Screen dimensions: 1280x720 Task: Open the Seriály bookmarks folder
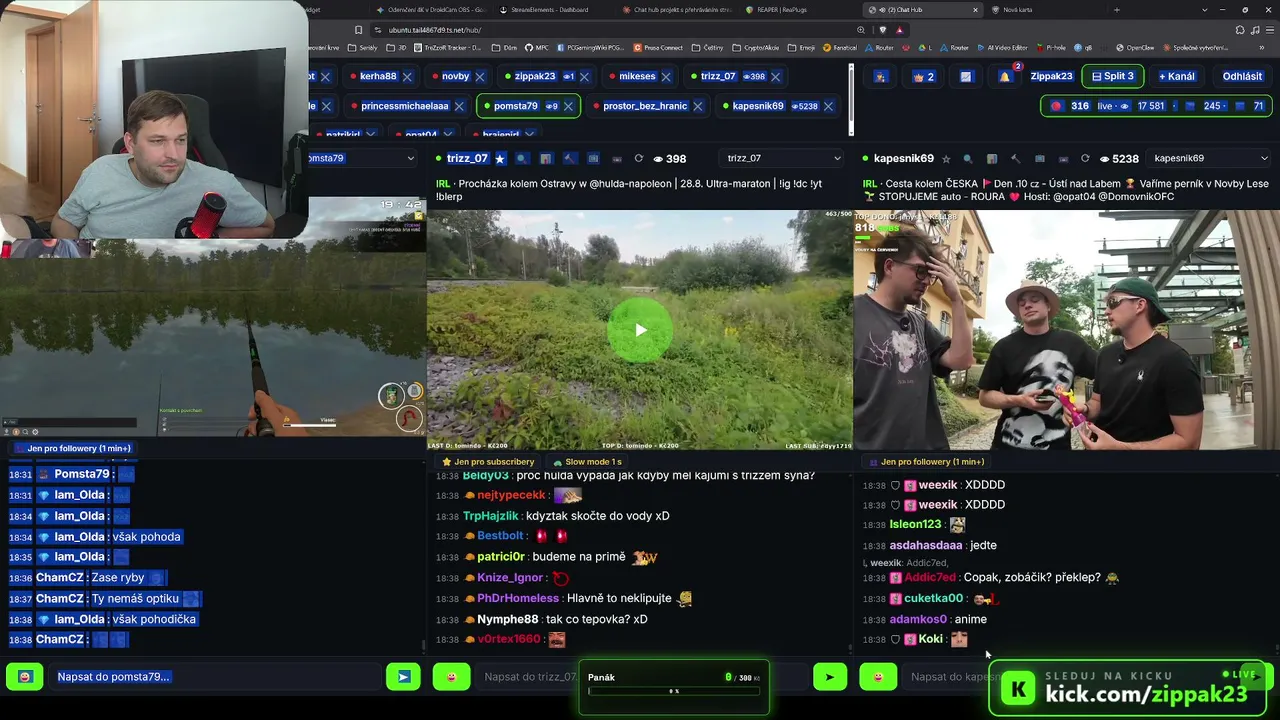point(362,48)
